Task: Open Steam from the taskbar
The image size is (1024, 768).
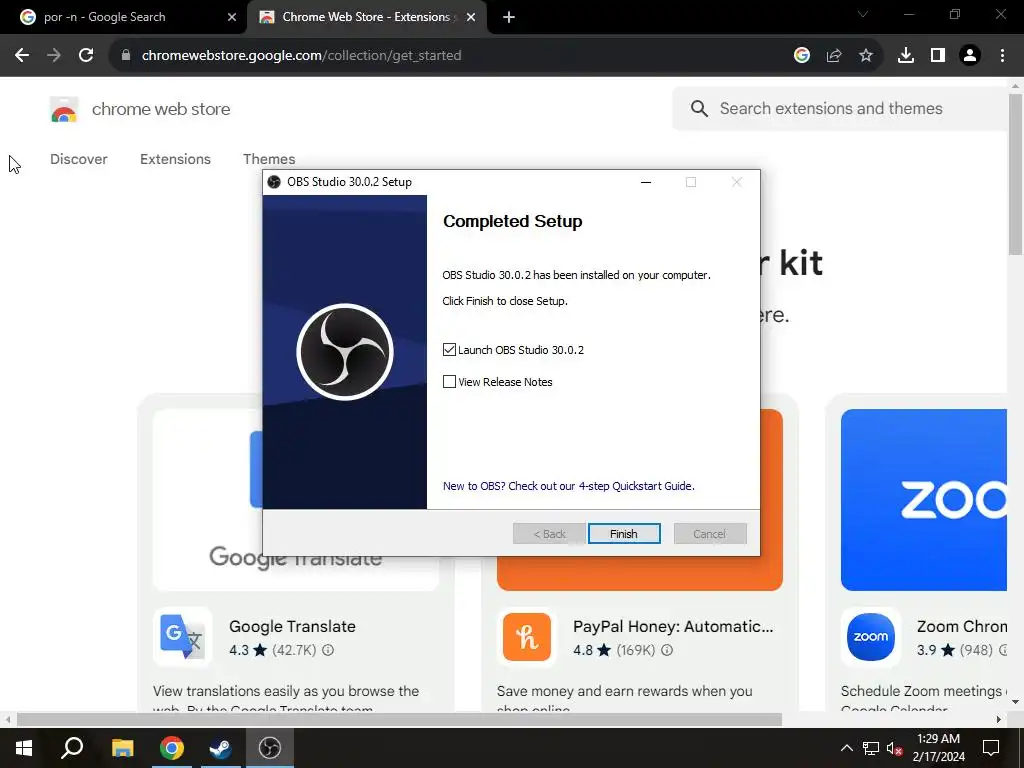Action: (221, 748)
